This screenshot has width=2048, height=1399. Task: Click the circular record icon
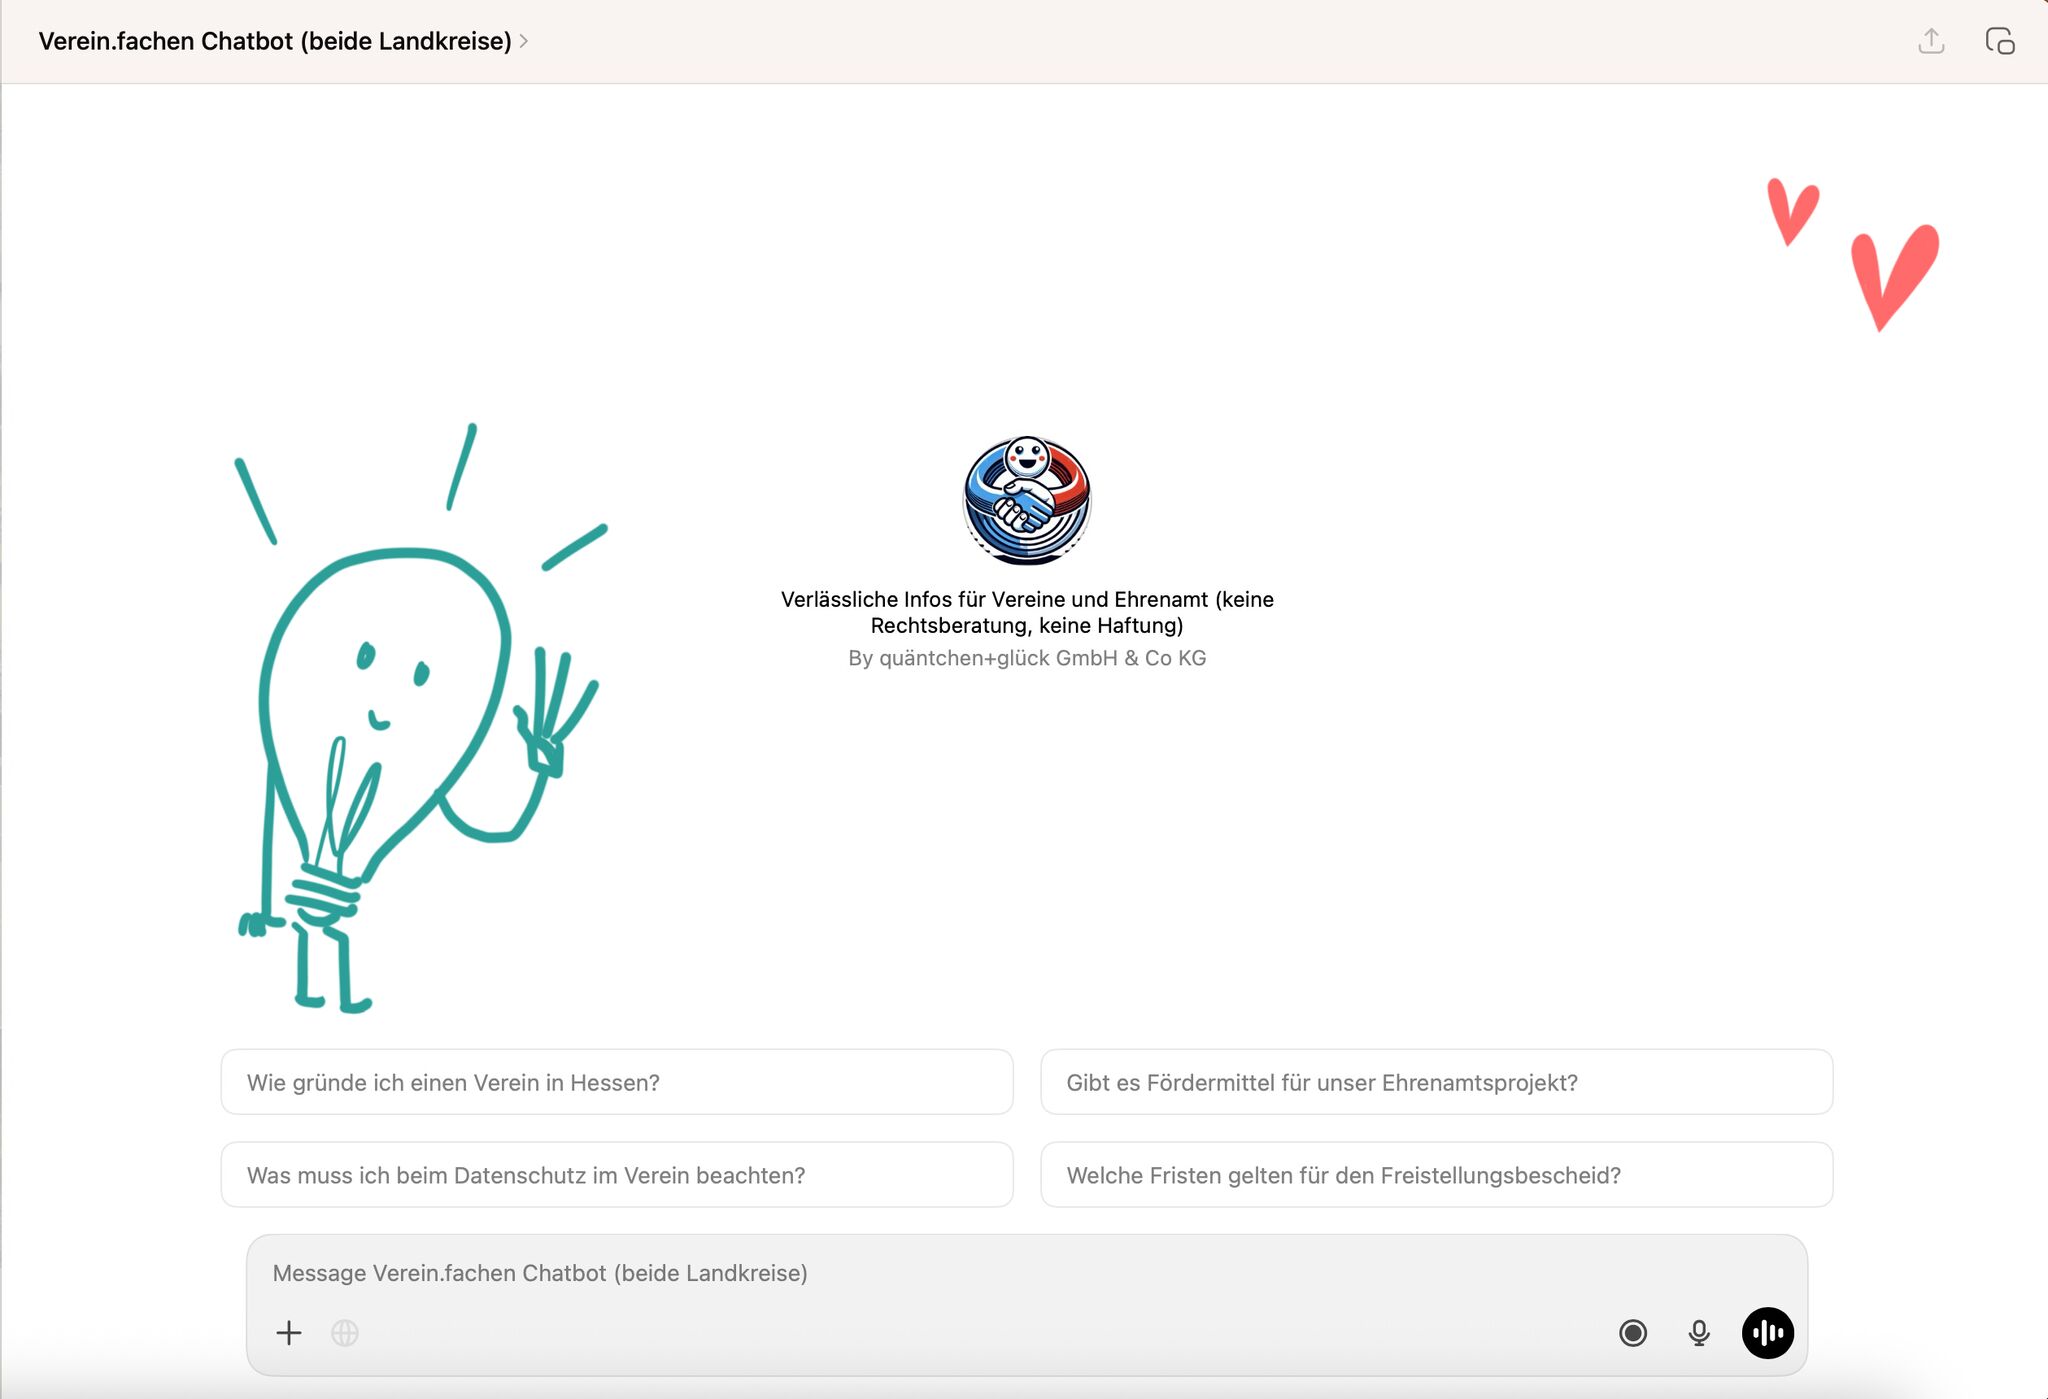tap(1632, 1332)
